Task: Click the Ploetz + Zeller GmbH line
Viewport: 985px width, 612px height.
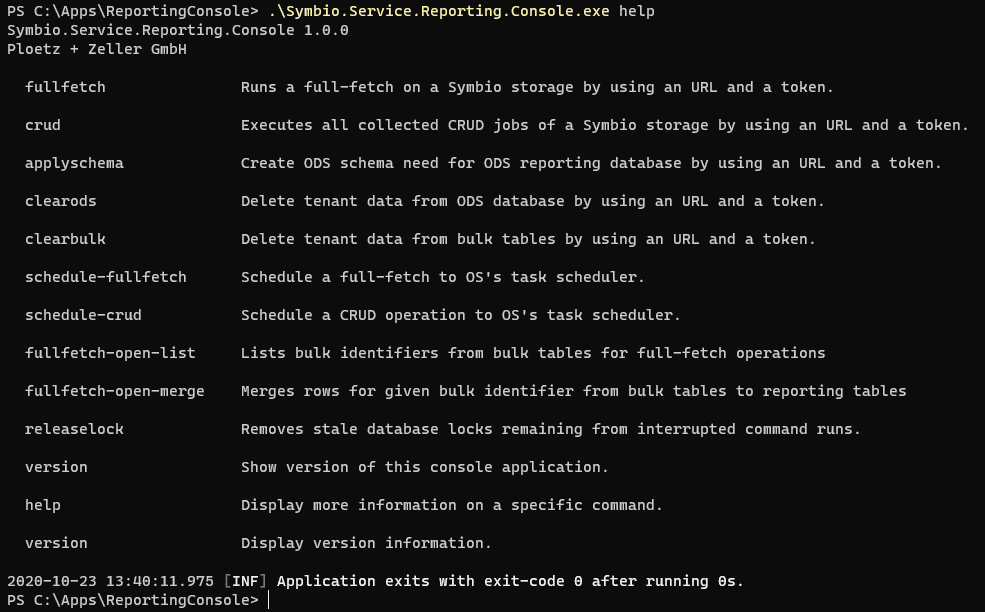Action: [x=97, y=49]
